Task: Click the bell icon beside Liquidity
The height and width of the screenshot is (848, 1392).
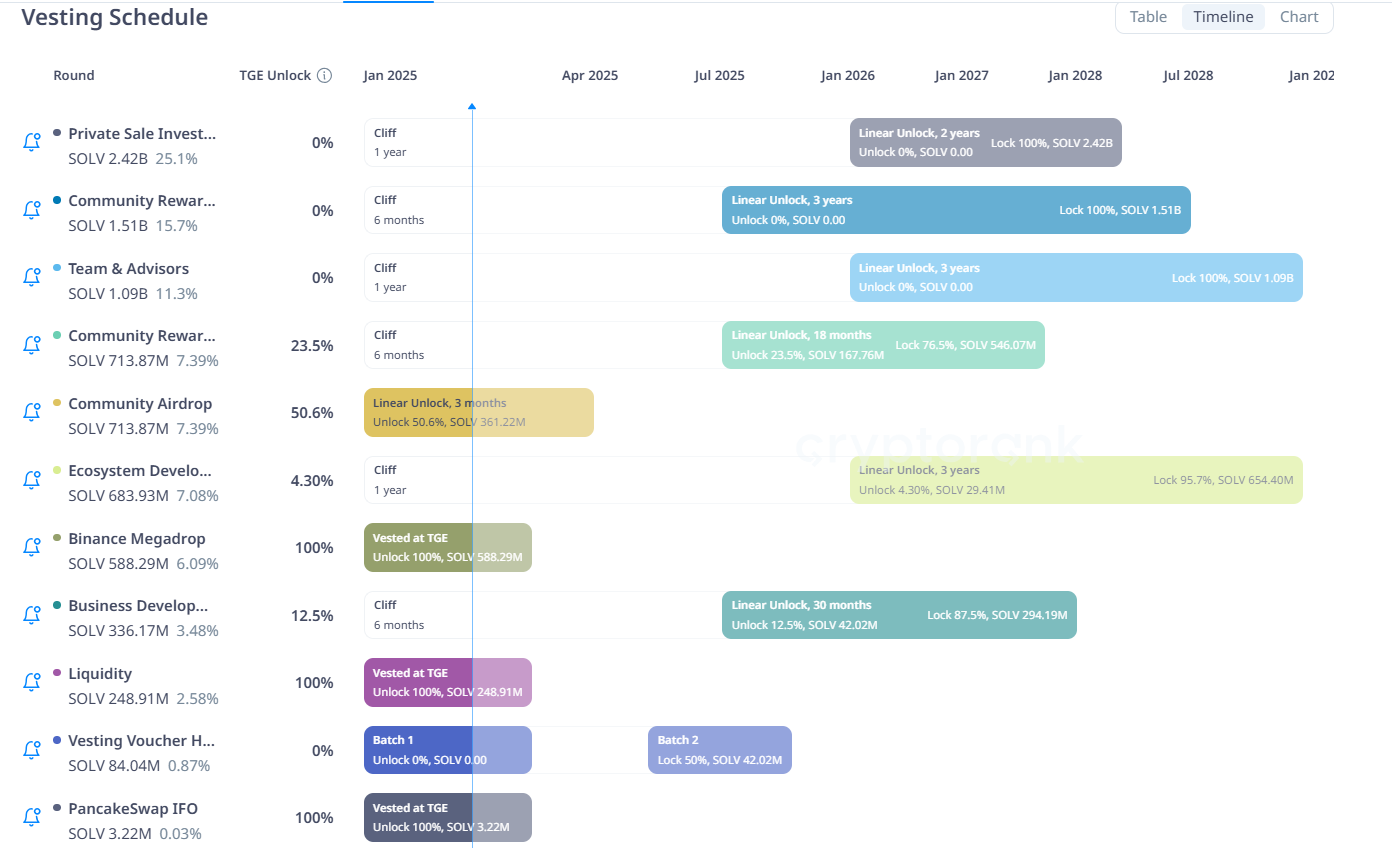Action: 31,682
